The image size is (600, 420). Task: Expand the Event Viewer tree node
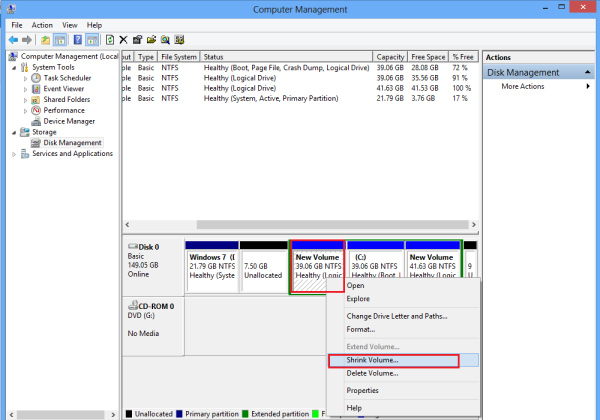point(26,88)
